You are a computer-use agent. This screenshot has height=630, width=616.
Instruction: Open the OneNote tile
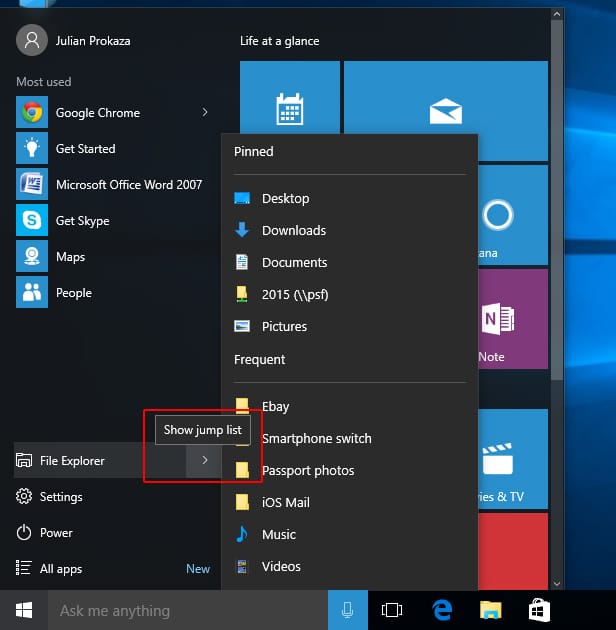(x=513, y=319)
